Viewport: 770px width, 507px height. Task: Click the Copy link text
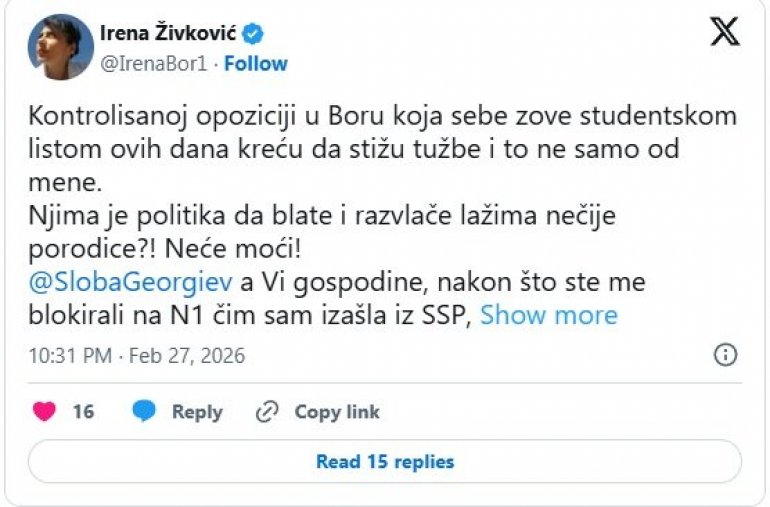point(337,411)
